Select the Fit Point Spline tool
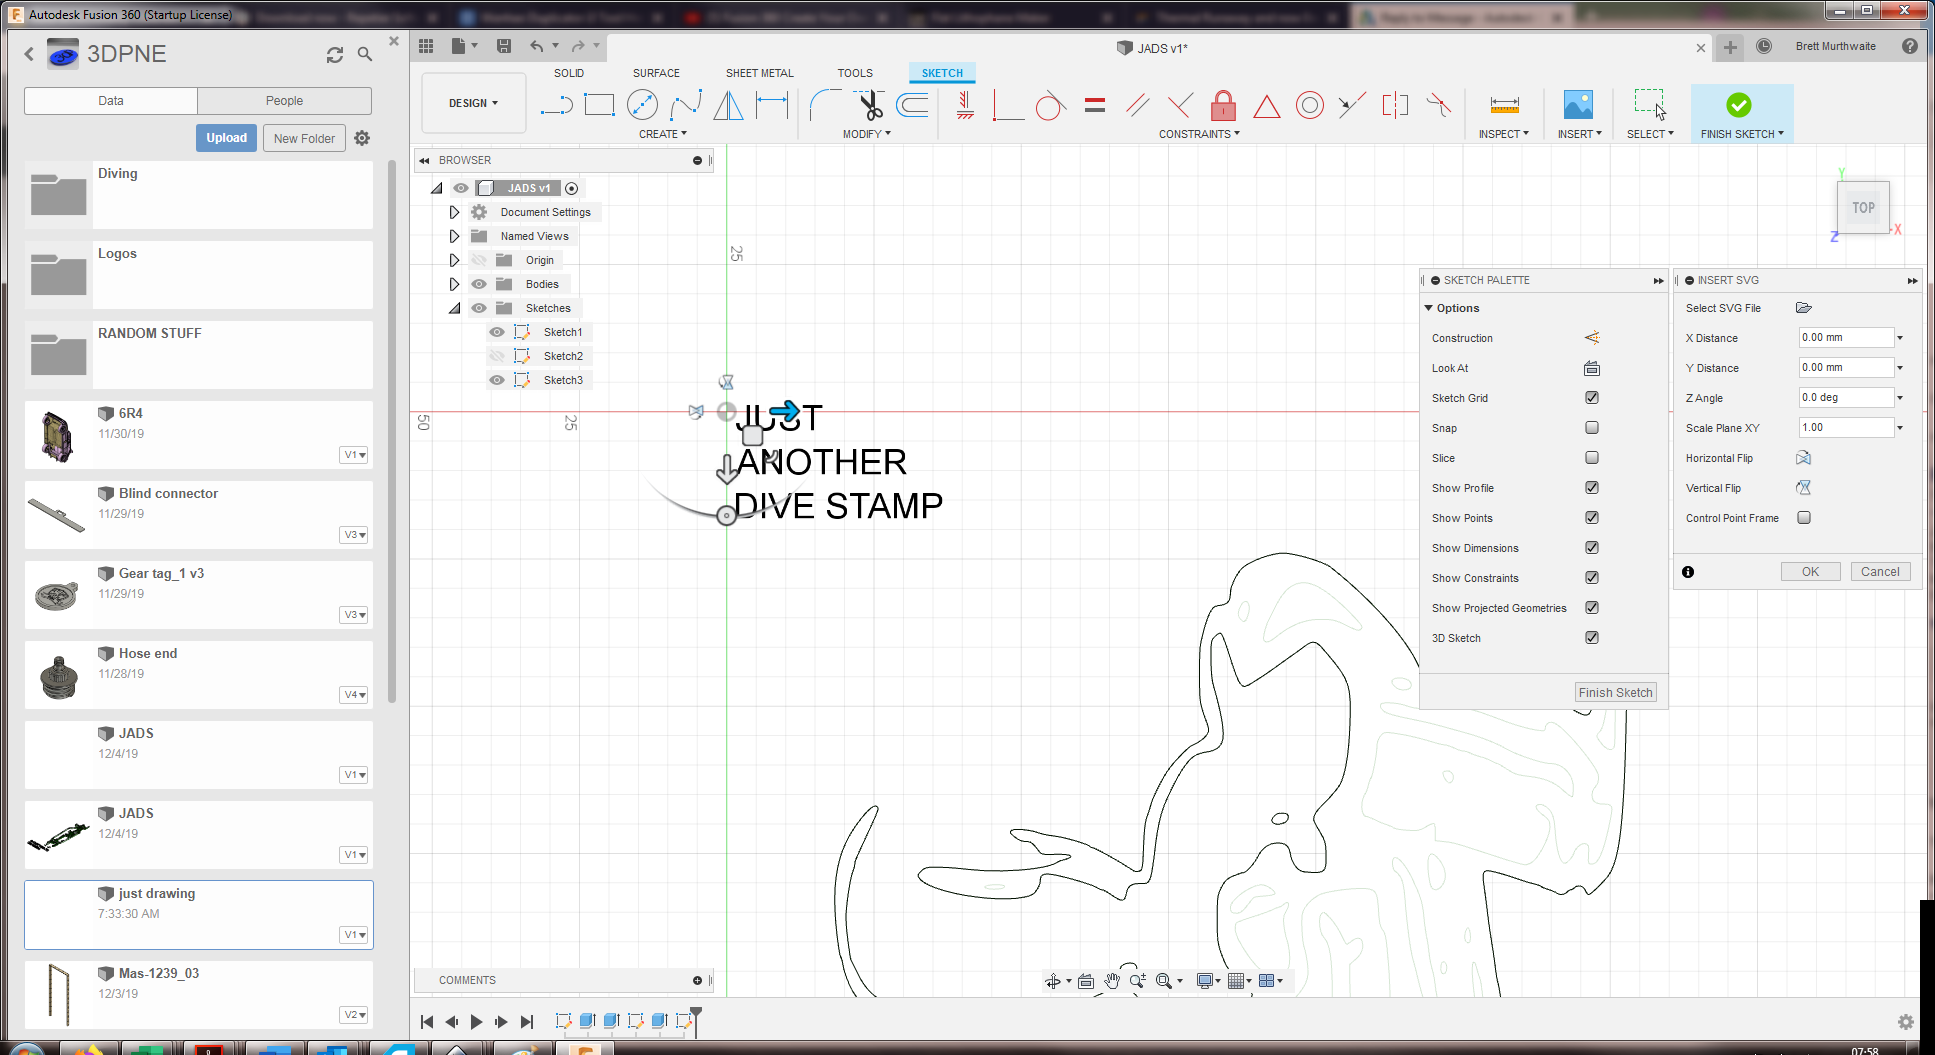Viewport: 1935px width, 1055px height. point(686,105)
